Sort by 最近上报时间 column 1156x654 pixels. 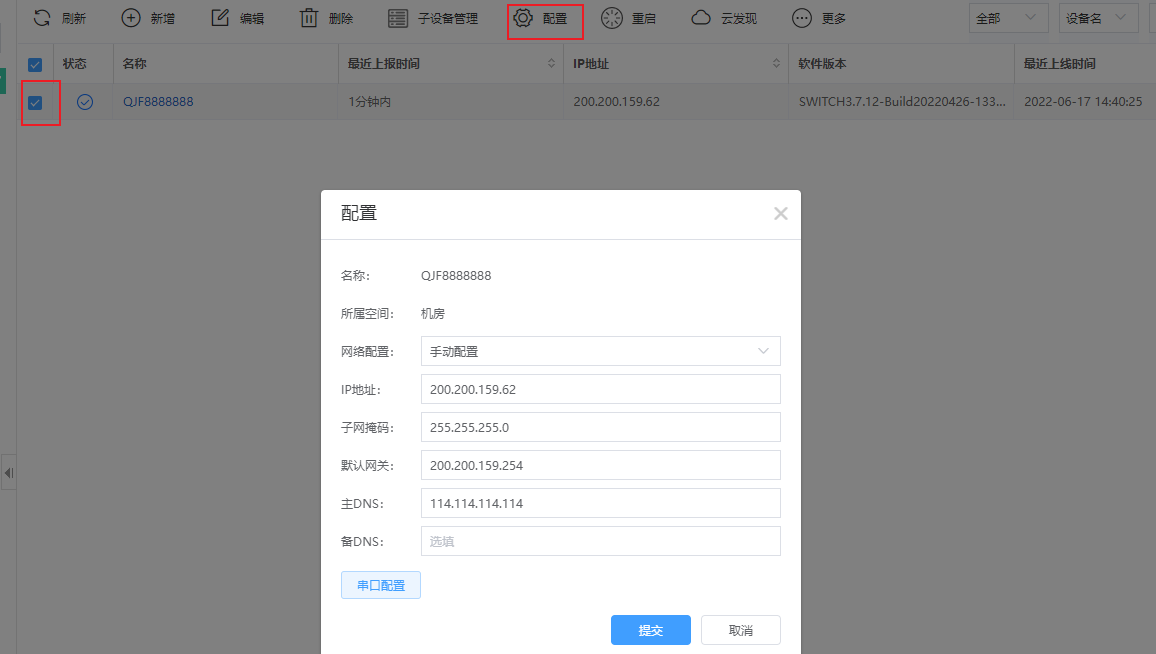coord(551,63)
